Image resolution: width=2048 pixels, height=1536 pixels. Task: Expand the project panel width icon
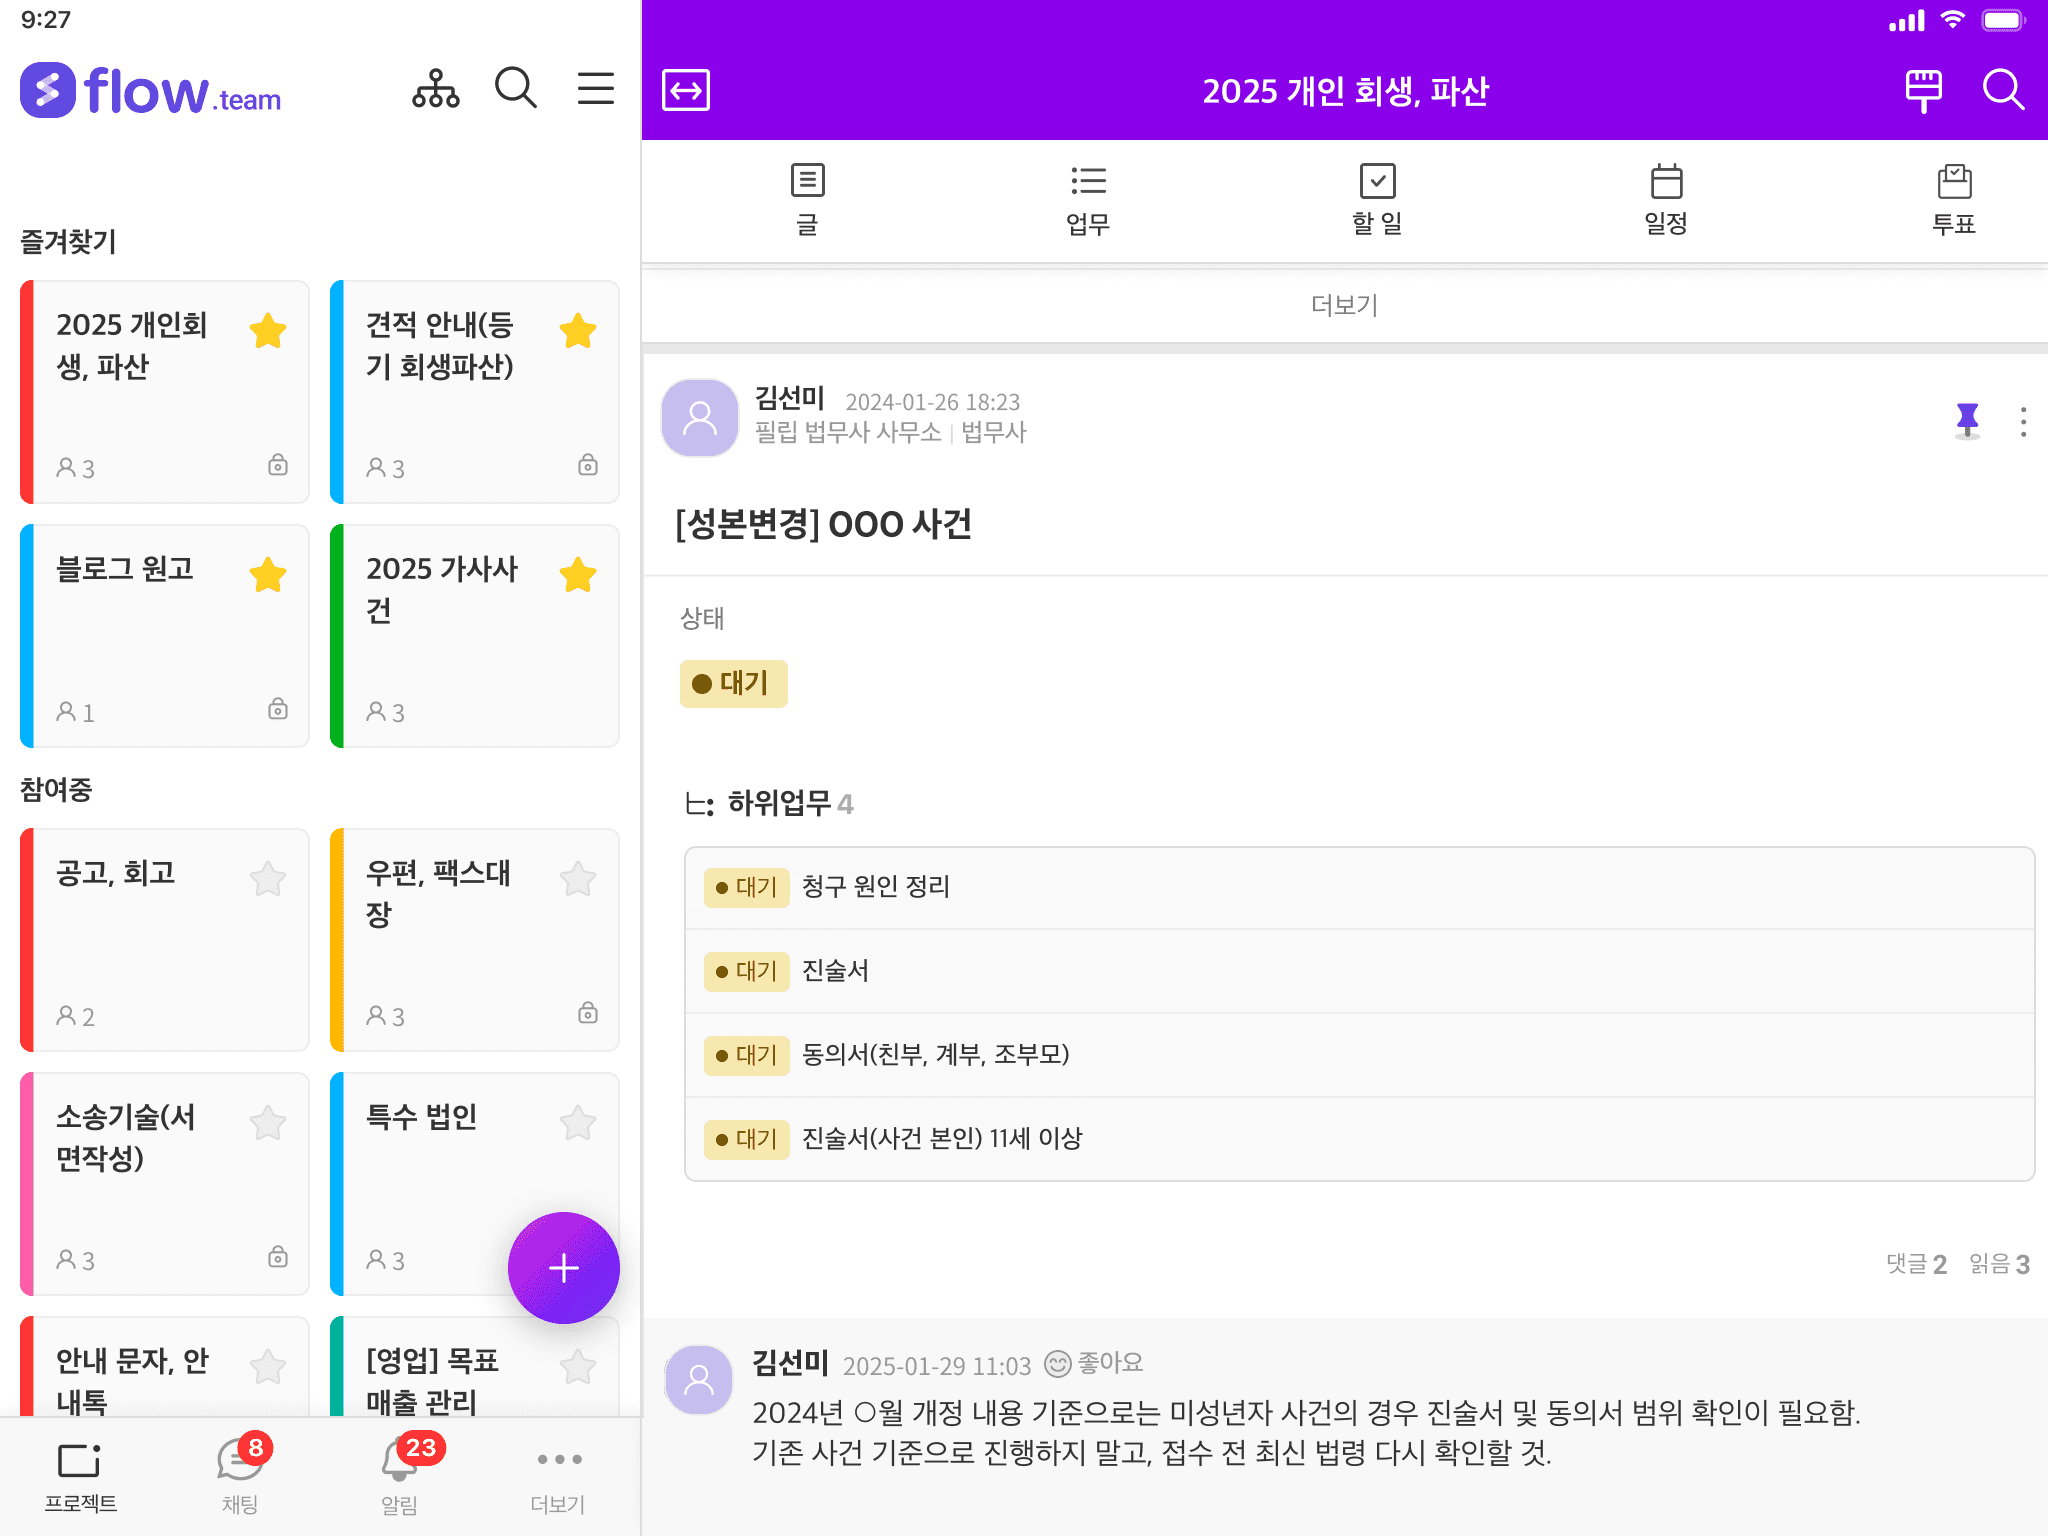tap(686, 91)
